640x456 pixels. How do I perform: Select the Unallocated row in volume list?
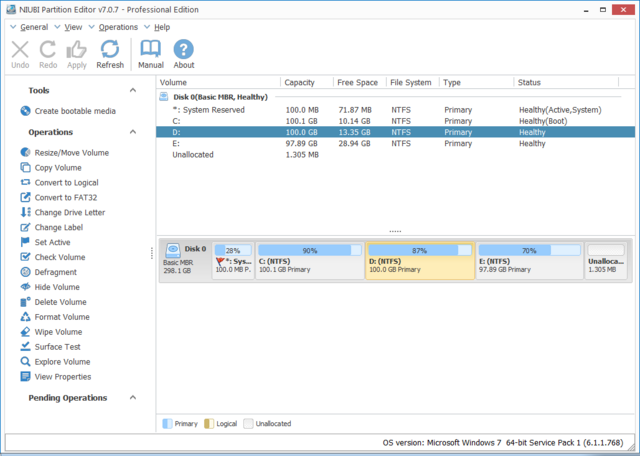(395, 155)
